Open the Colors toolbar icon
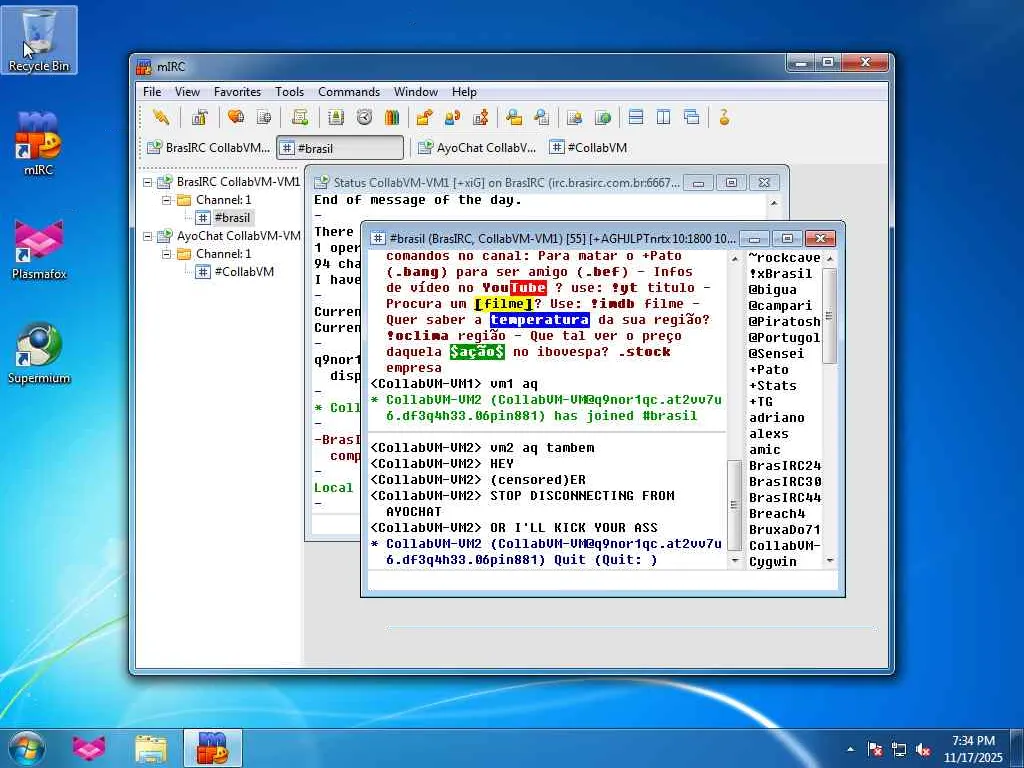Screen dimensions: 1024x768 (x=392, y=118)
